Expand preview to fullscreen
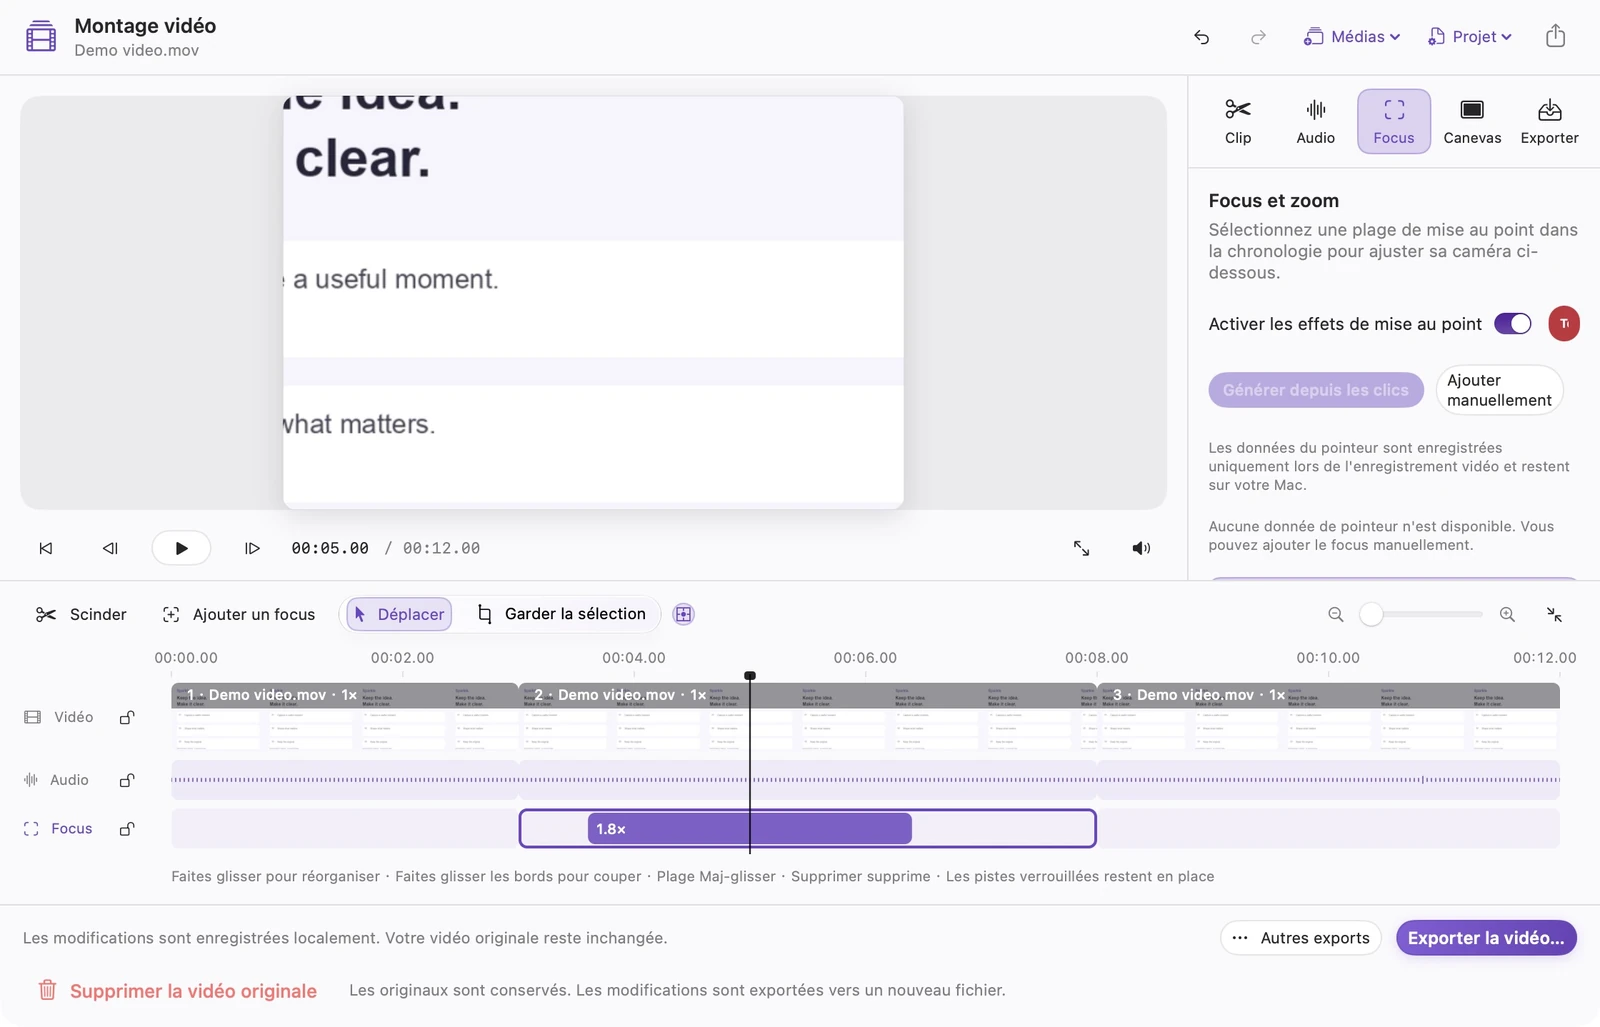This screenshot has width=1600, height=1027. [1082, 548]
